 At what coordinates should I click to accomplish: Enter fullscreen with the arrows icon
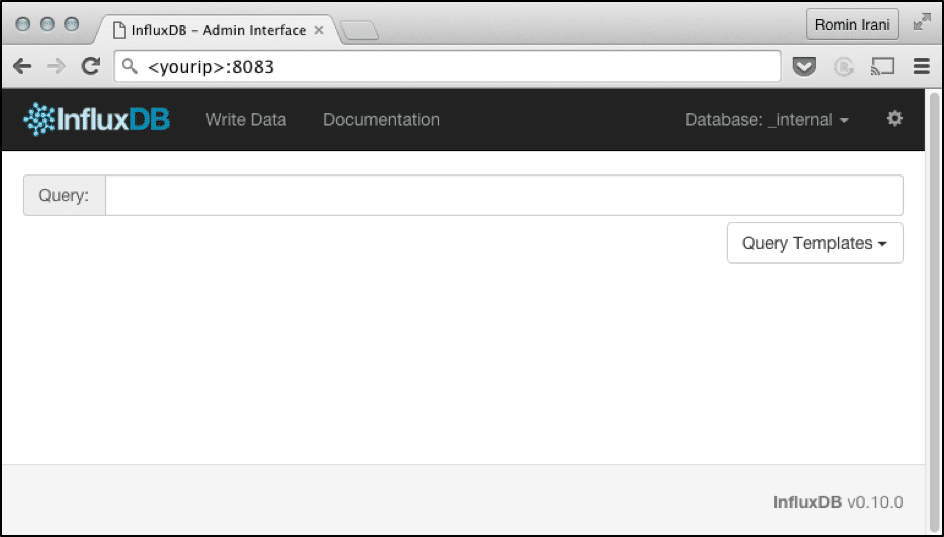point(921,23)
